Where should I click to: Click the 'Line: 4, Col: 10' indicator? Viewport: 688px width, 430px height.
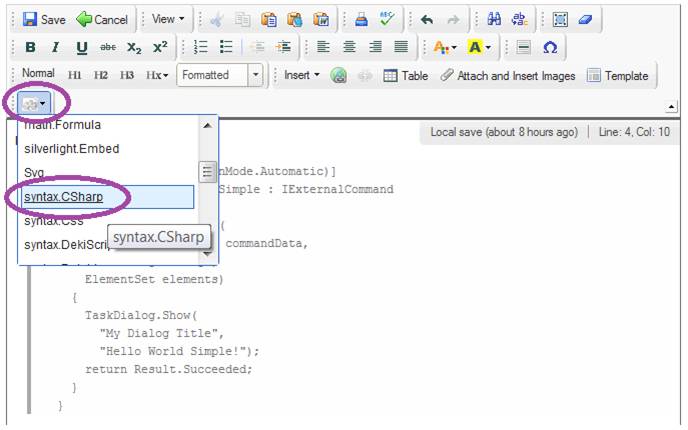pos(634,132)
